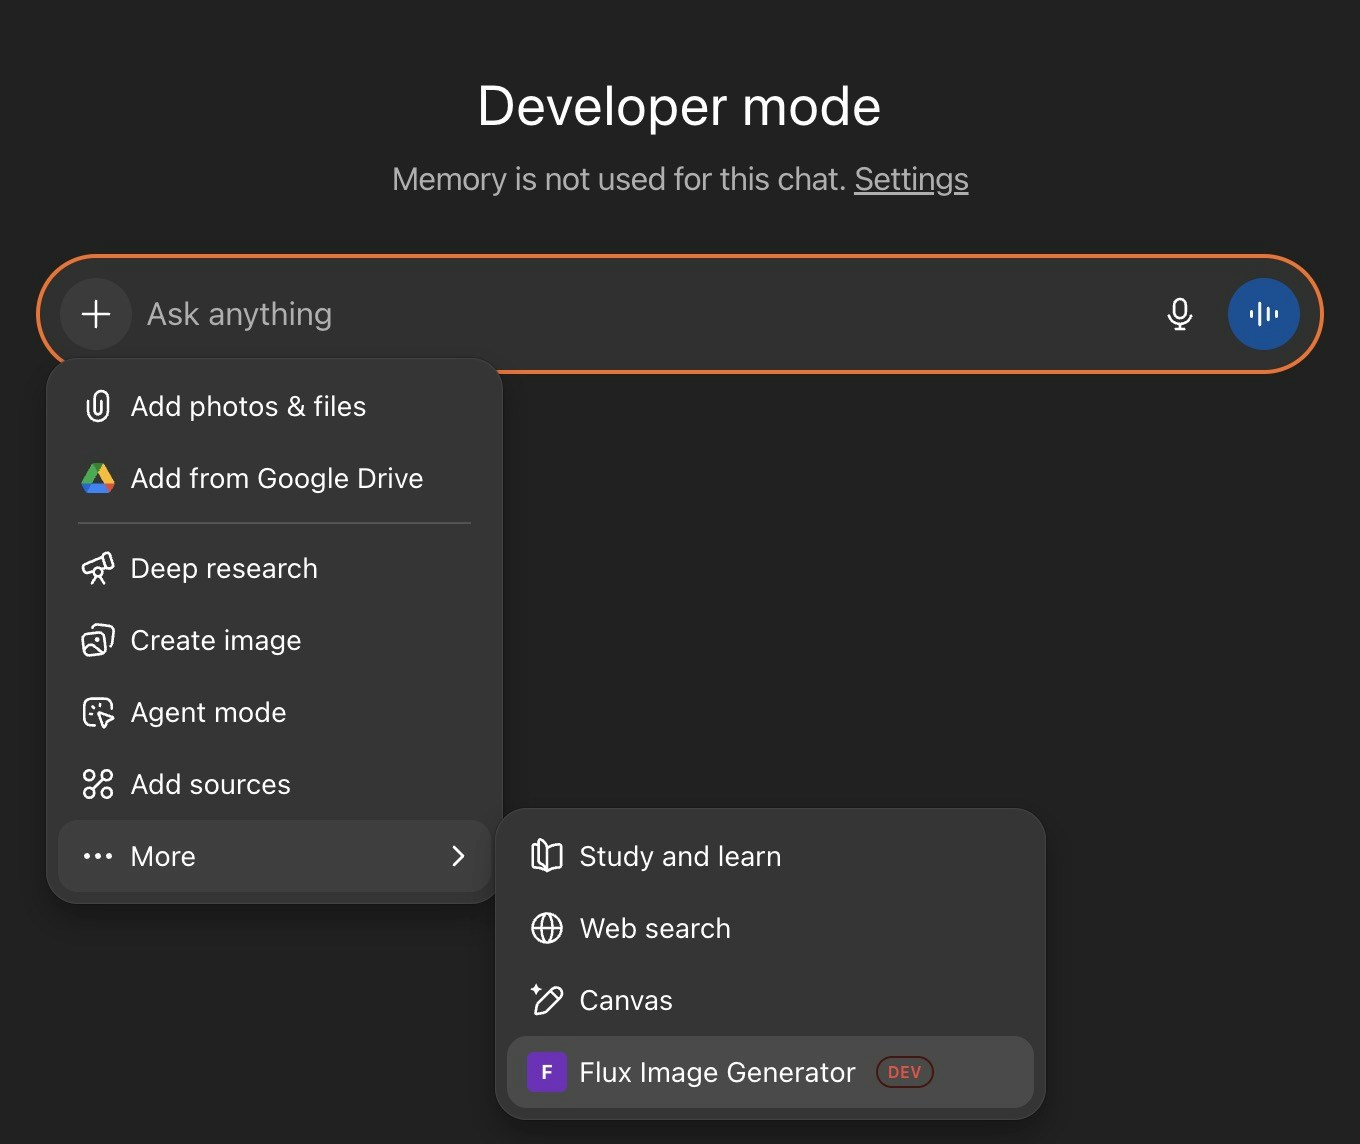Open the Settings link
Image resolution: width=1360 pixels, height=1144 pixels.
pyautogui.click(x=911, y=179)
